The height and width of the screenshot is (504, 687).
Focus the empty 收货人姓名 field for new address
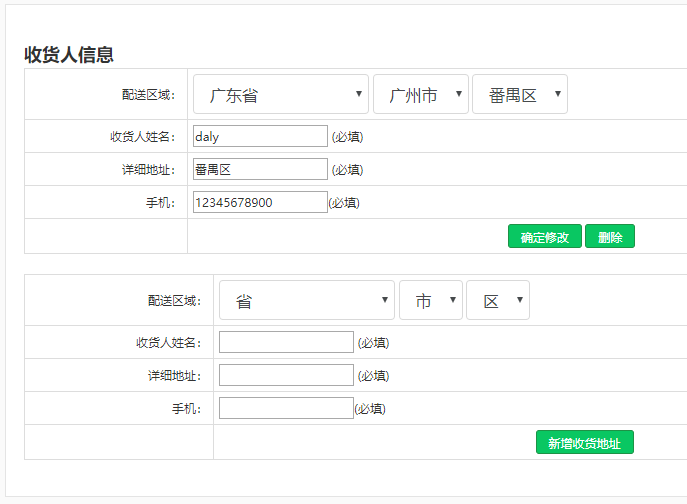[286, 342]
